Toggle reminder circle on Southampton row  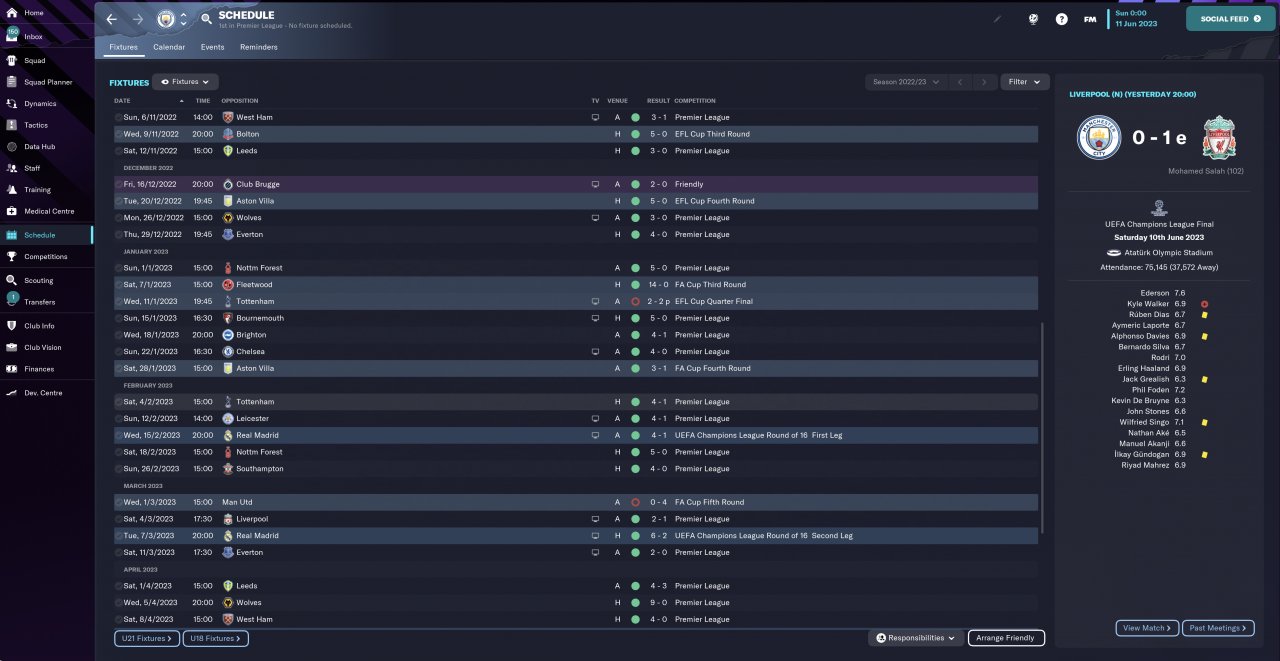[118, 469]
